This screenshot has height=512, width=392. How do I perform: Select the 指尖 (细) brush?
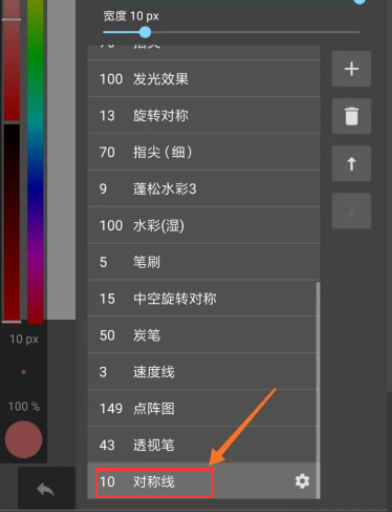(x=204, y=152)
